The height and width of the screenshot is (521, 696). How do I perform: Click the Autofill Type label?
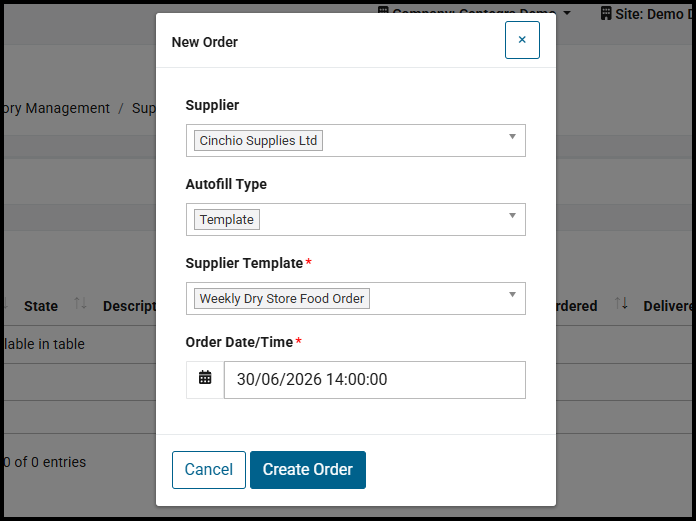226,184
